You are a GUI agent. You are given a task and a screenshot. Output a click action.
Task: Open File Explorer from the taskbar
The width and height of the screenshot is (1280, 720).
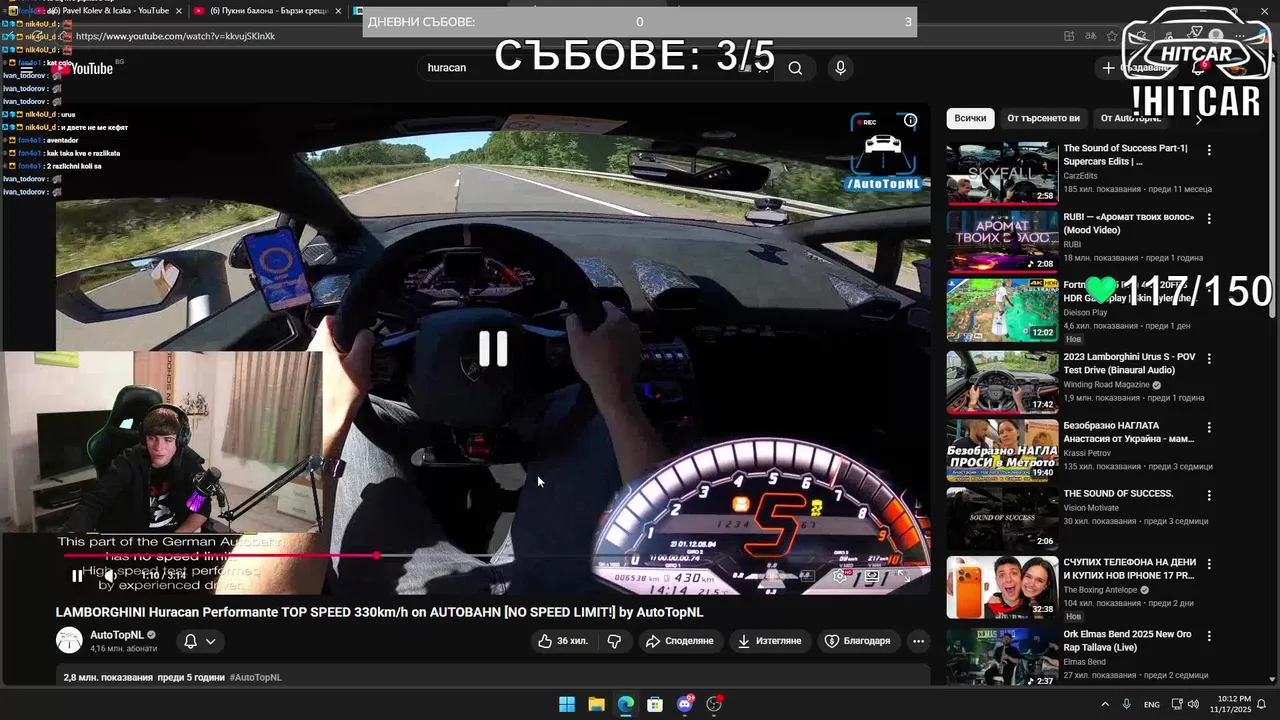(x=596, y=704)
